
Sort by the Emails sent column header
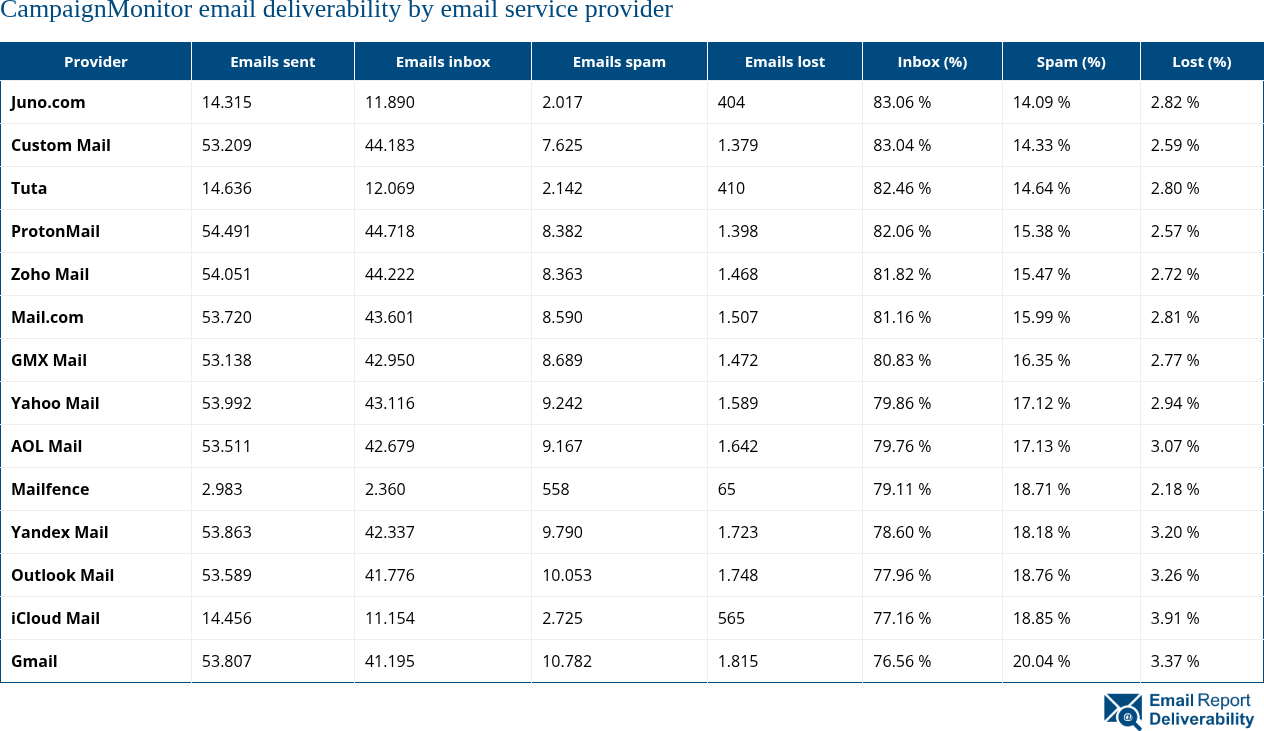point(272,61)
